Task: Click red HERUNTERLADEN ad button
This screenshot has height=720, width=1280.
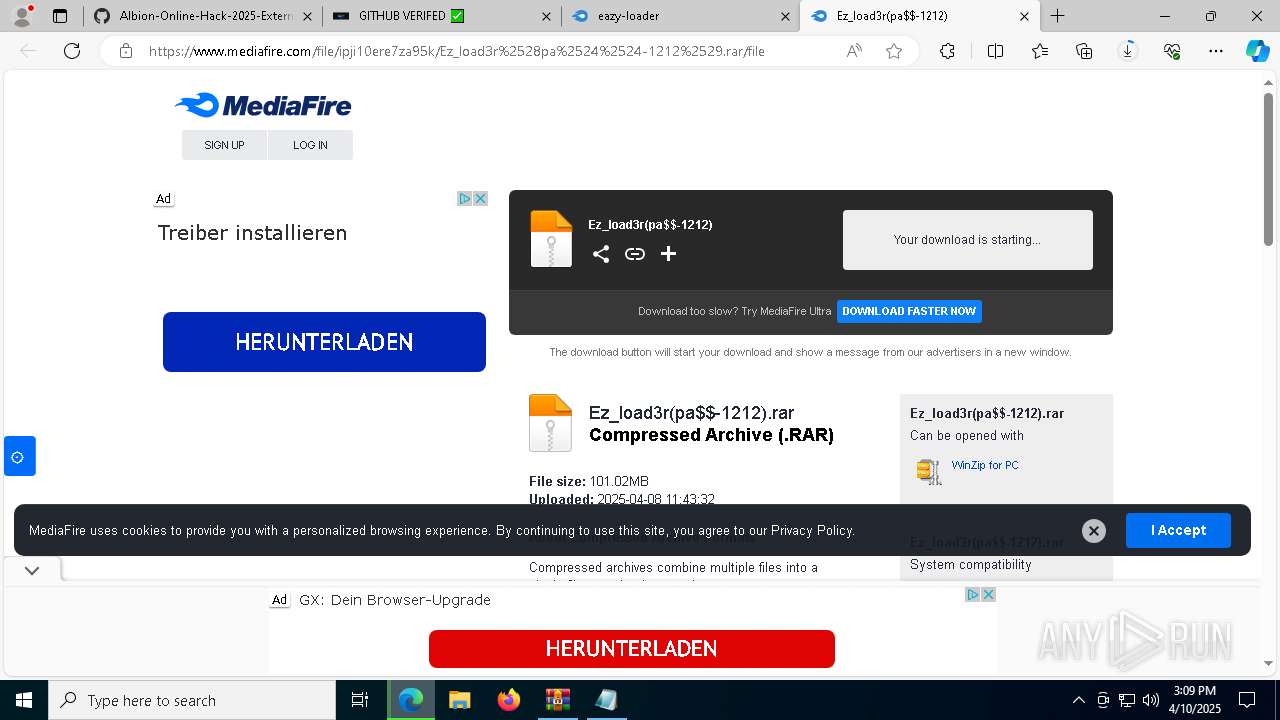Action: (632, 649)
